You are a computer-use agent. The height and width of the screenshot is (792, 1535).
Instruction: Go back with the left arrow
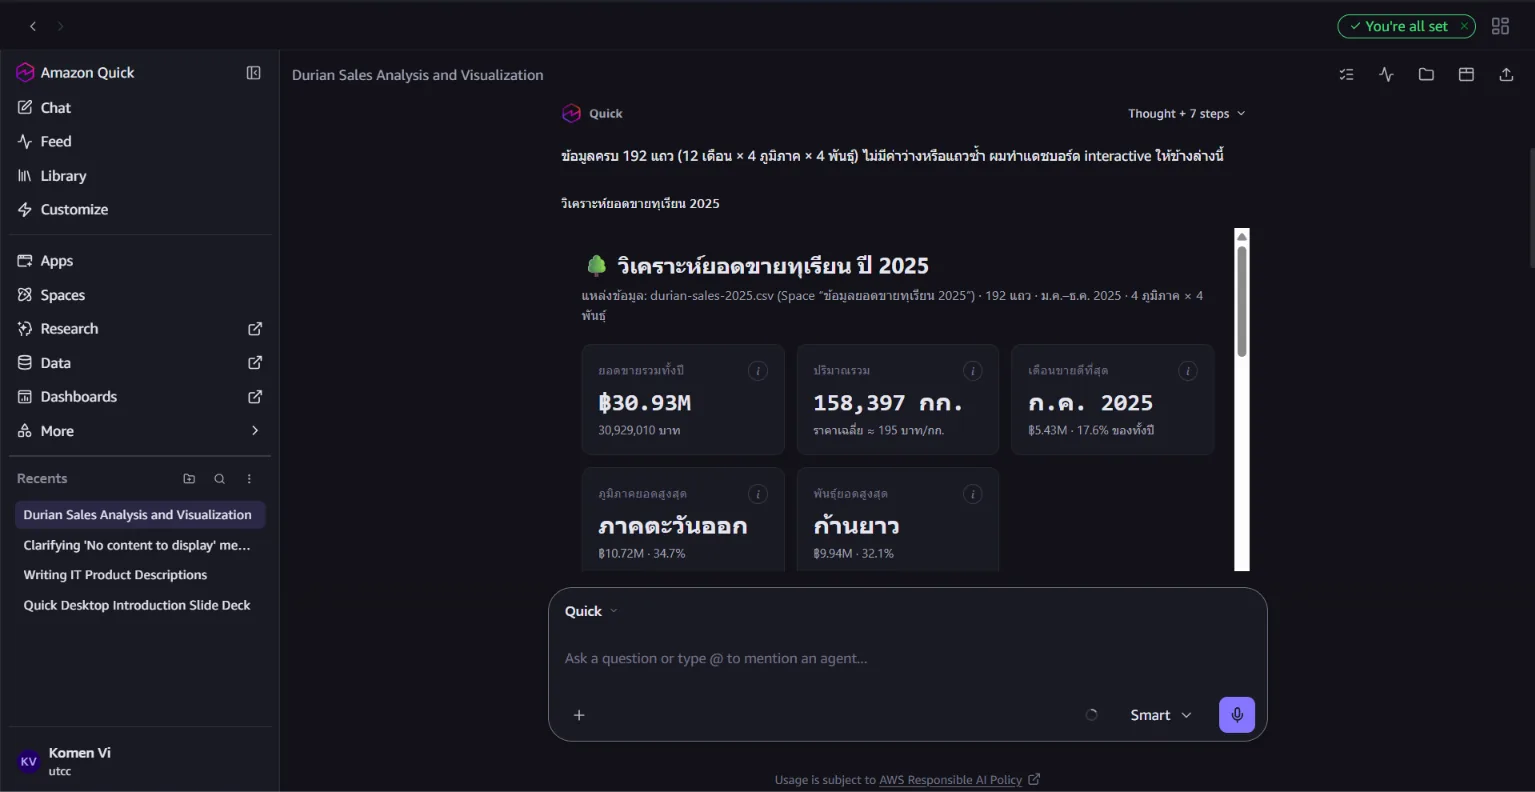point(33,26)
